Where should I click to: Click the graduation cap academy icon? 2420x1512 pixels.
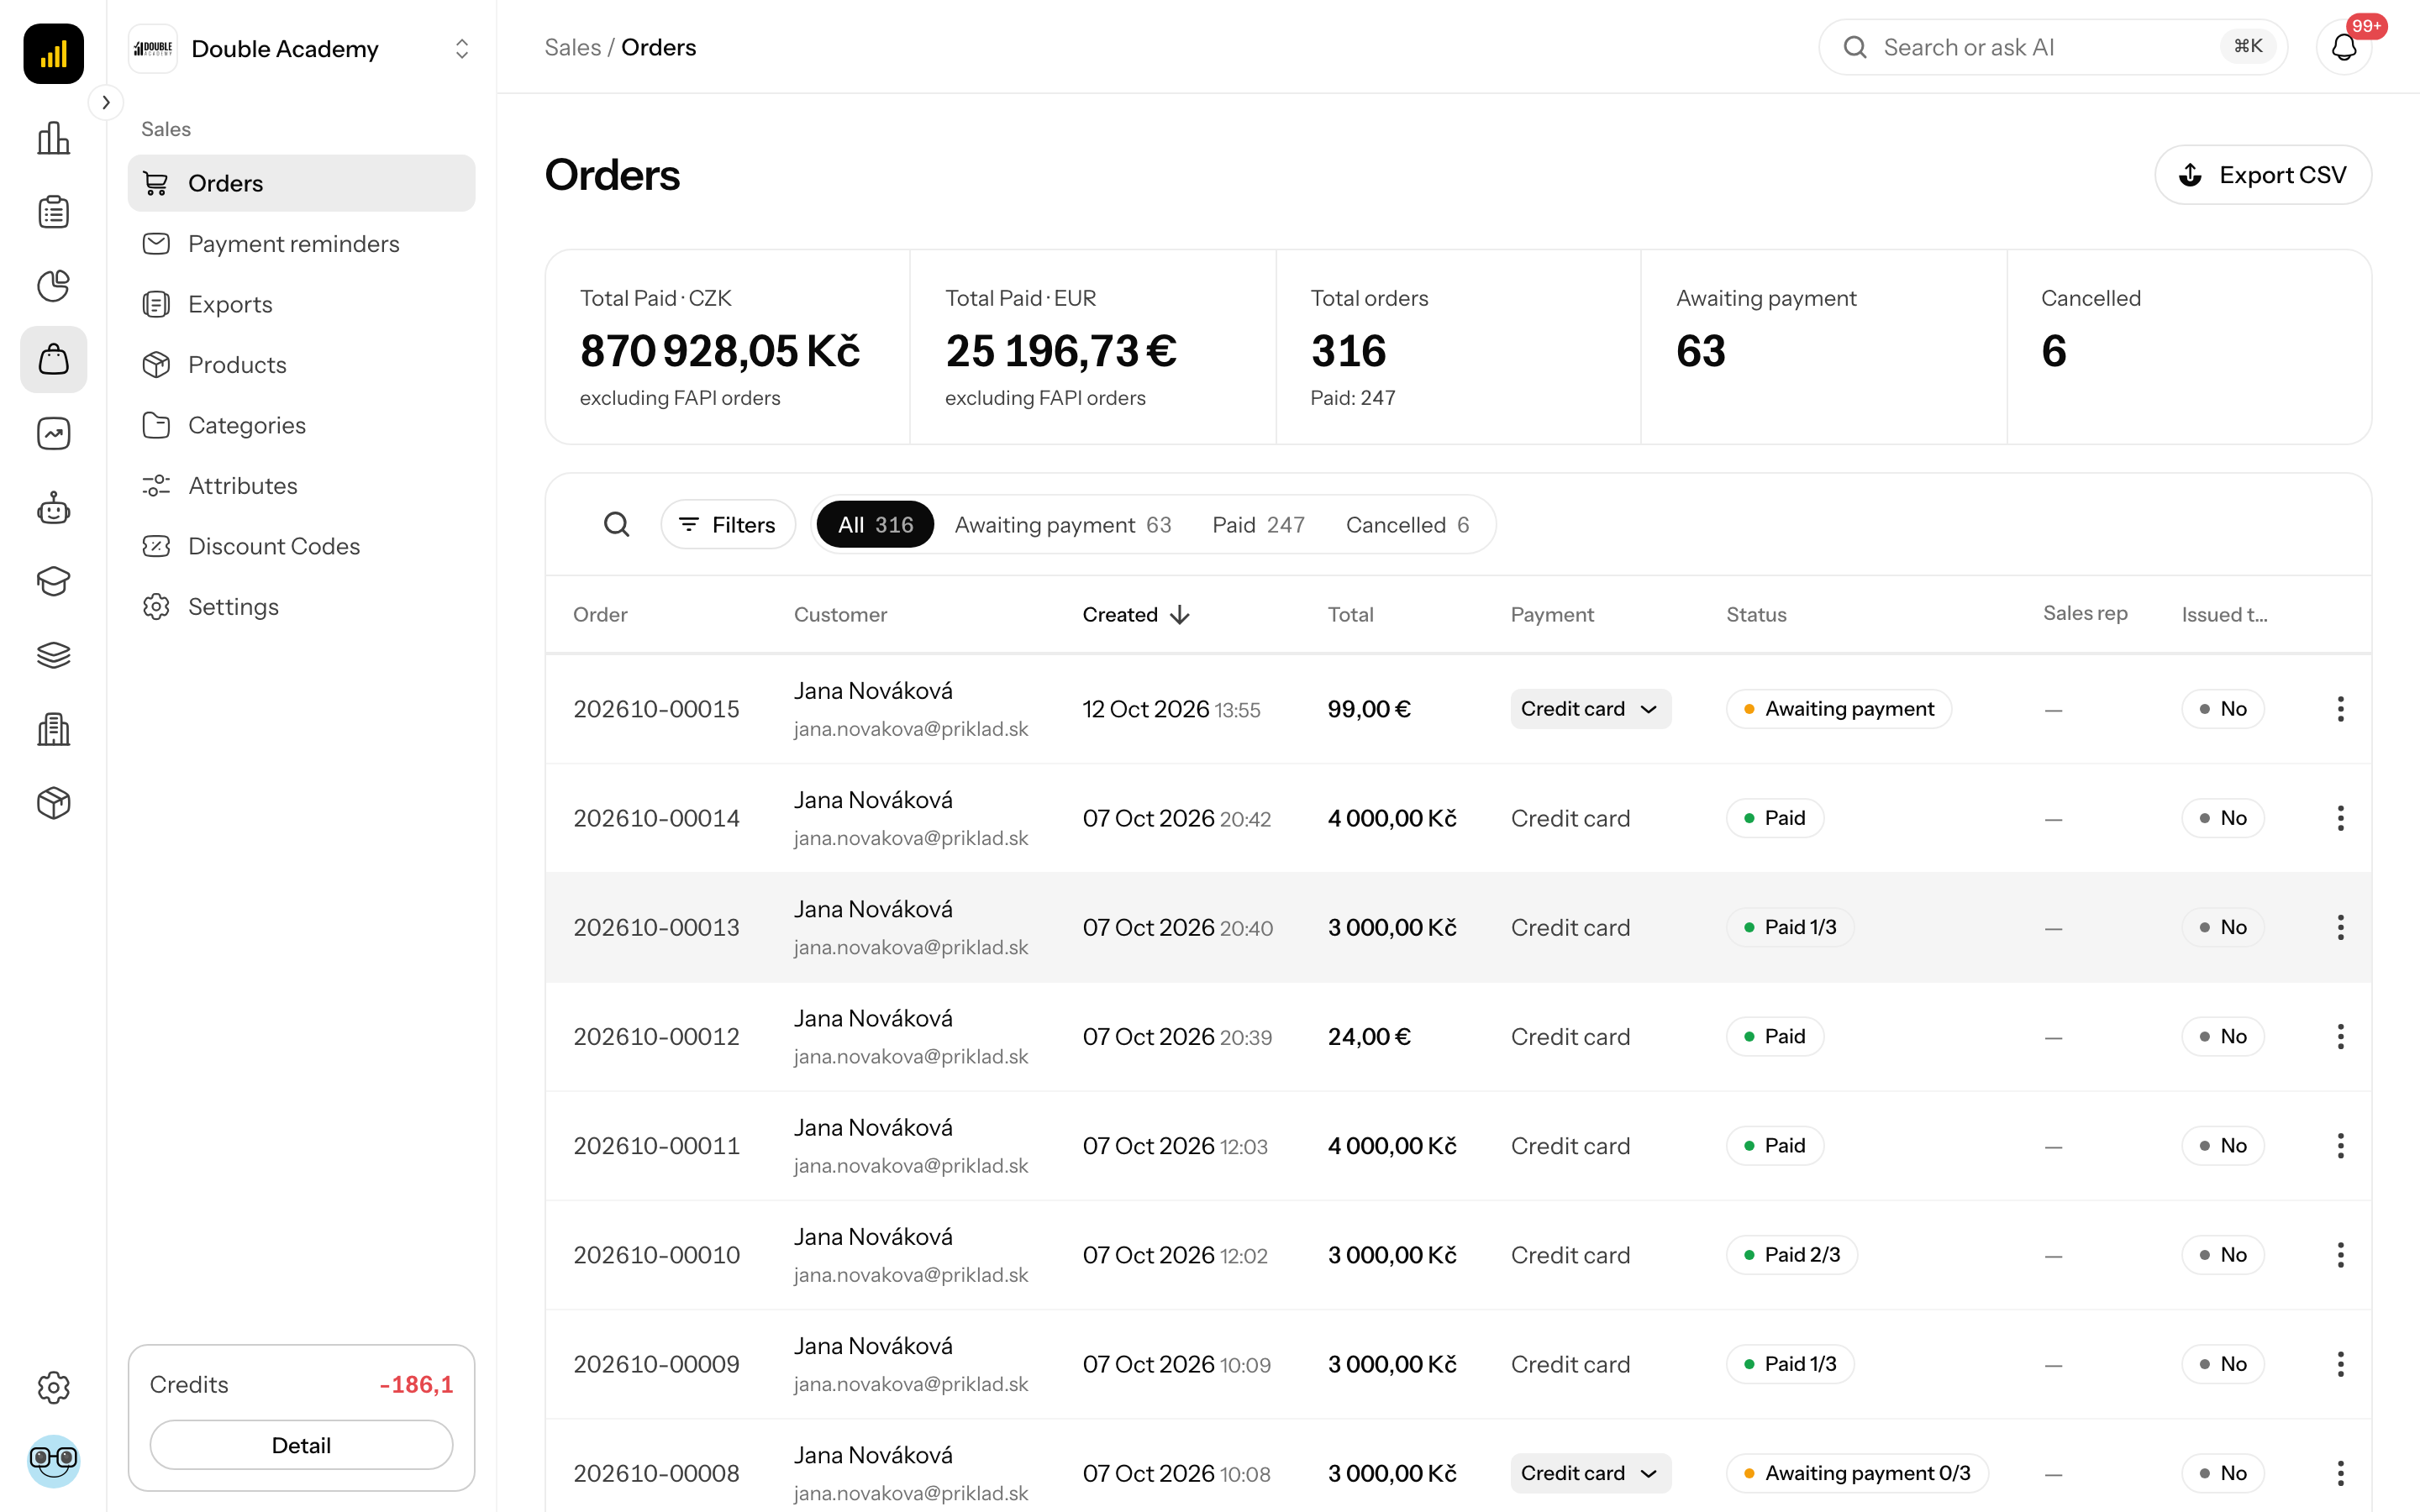click(53, 581)
